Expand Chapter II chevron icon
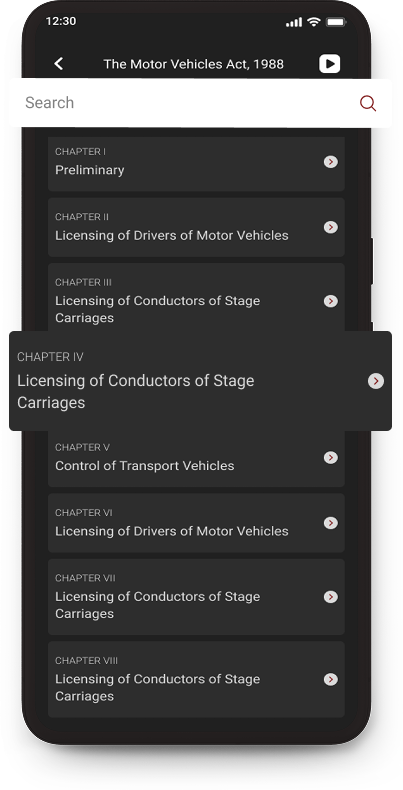The image size is (403, 790). click(x=330, y=227)
